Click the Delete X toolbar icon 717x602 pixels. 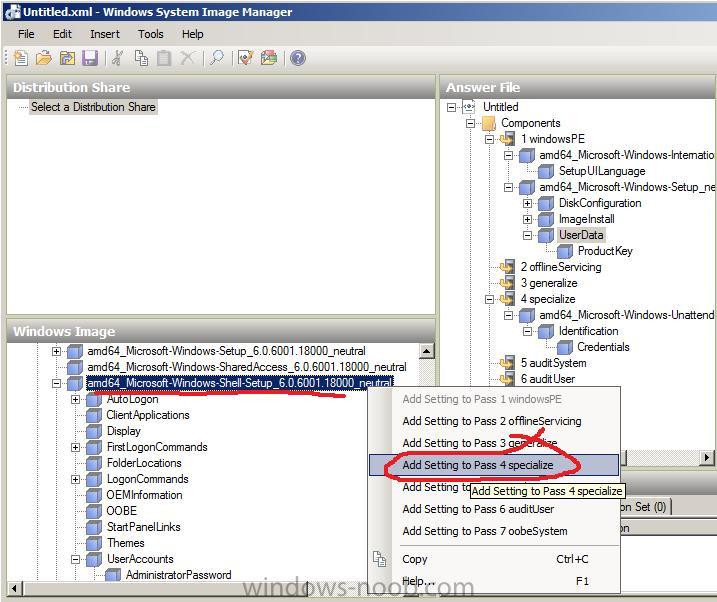[x=187, y=58]
